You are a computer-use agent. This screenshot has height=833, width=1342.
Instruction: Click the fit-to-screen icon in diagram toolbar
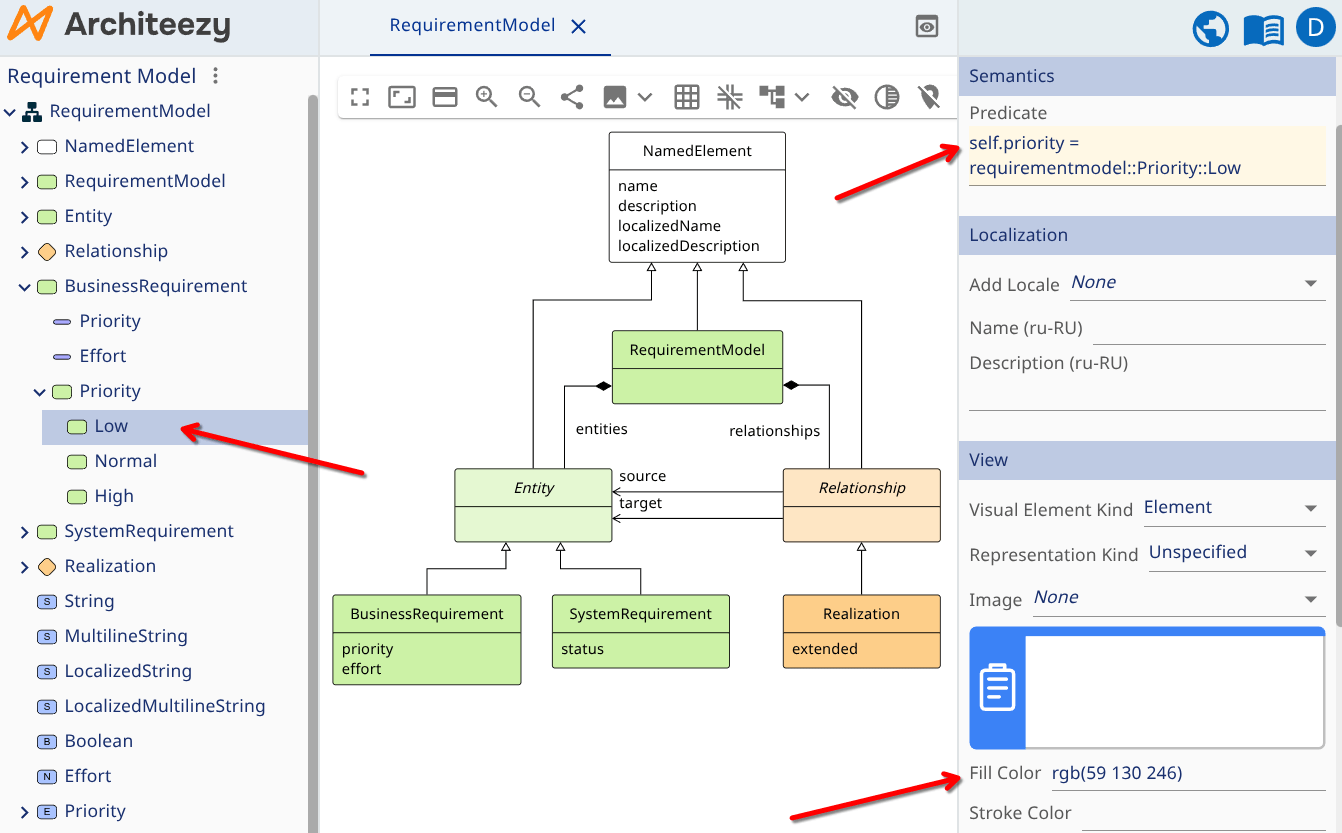click(x=402, y=97)
